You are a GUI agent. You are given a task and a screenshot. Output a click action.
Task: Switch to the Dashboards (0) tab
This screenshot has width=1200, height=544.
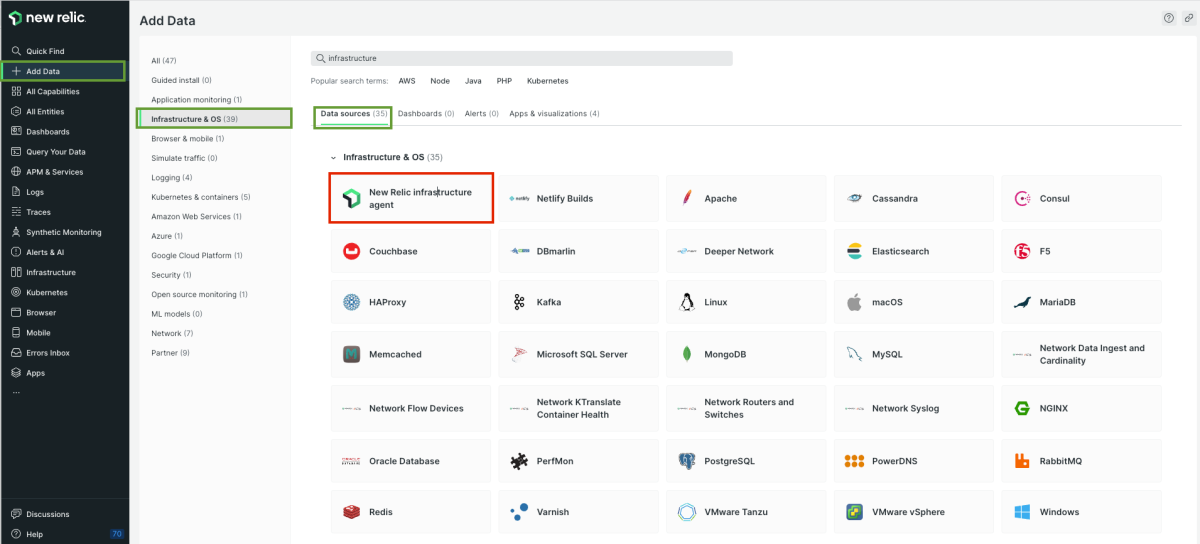426,114
